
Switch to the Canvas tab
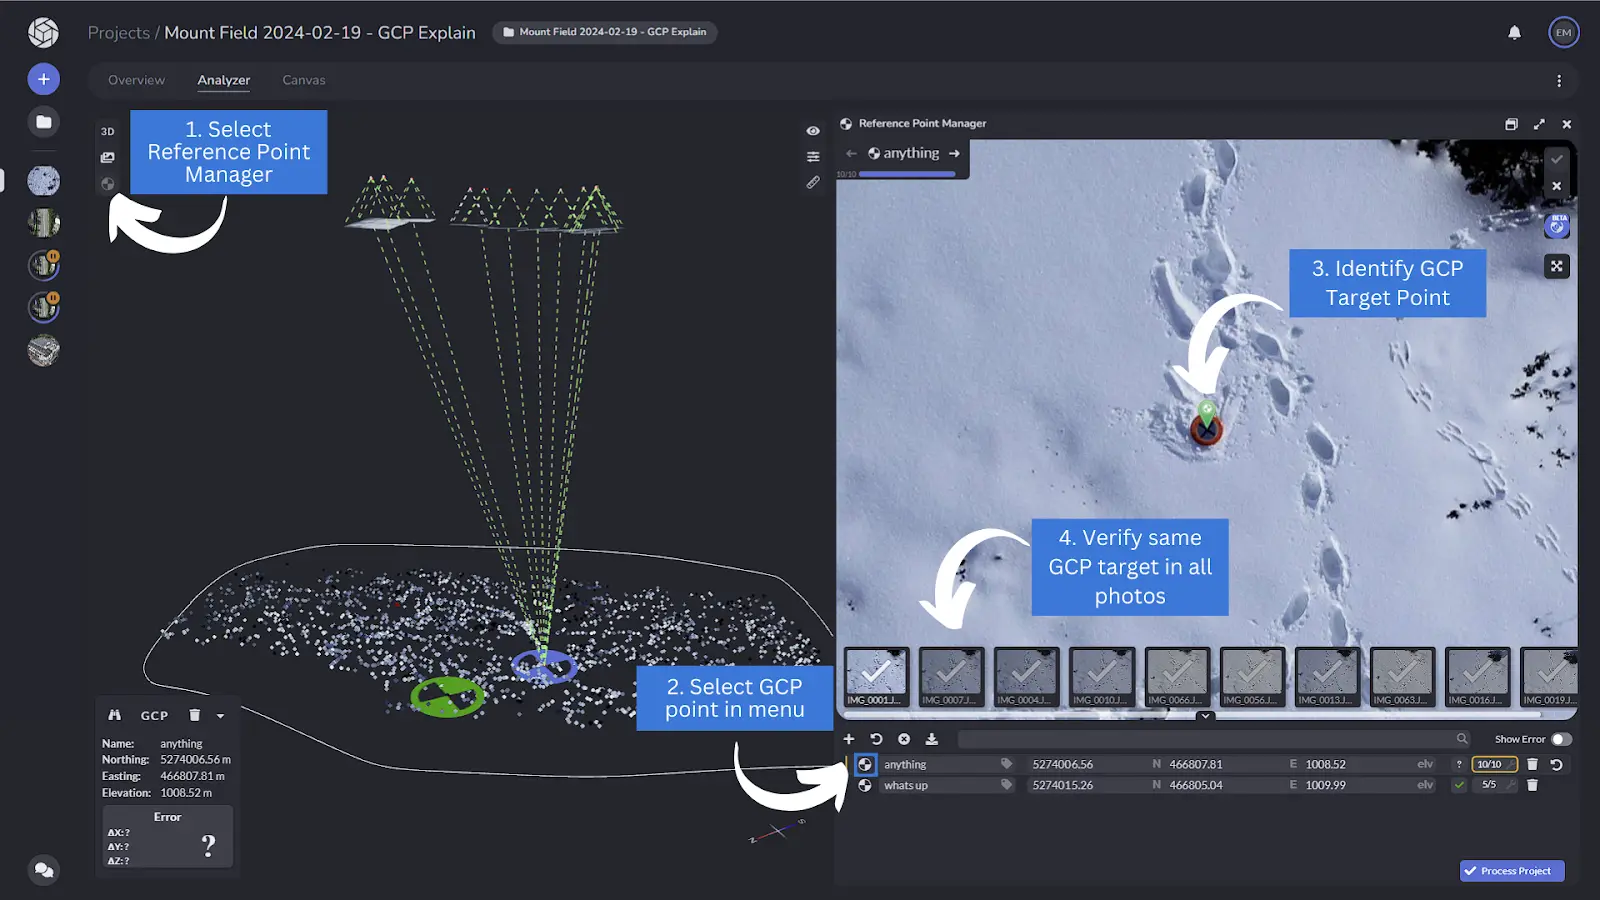[x=303, y=80]
